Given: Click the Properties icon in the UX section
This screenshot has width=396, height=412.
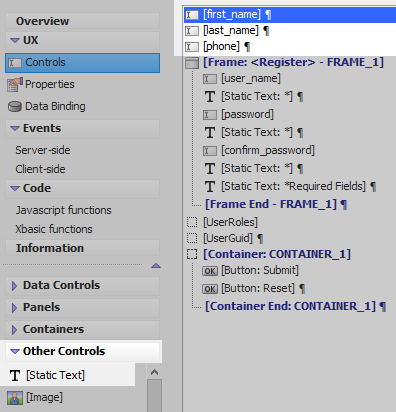Looking at the screenshot, I should tap(15, 85).
